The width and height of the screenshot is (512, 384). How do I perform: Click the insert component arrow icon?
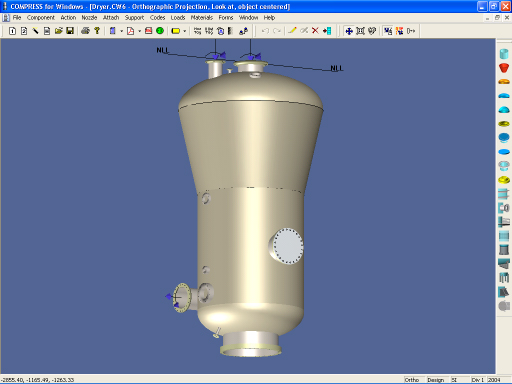[x=327, y=31]
